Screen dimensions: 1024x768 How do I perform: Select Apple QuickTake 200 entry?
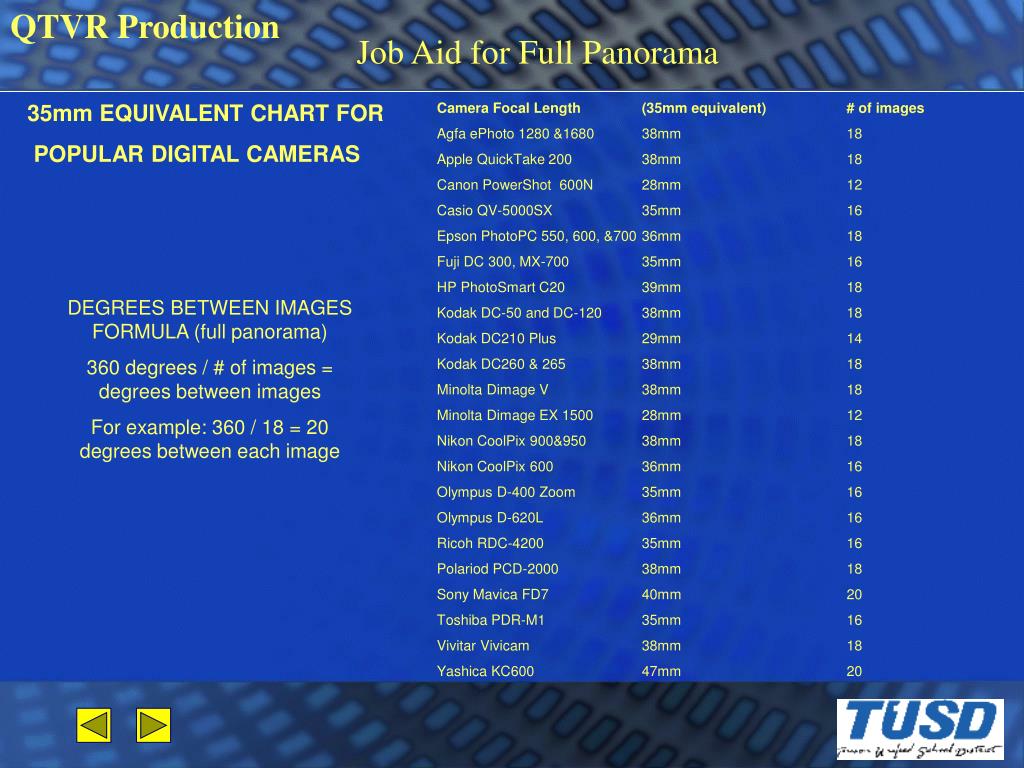[504, 159]
